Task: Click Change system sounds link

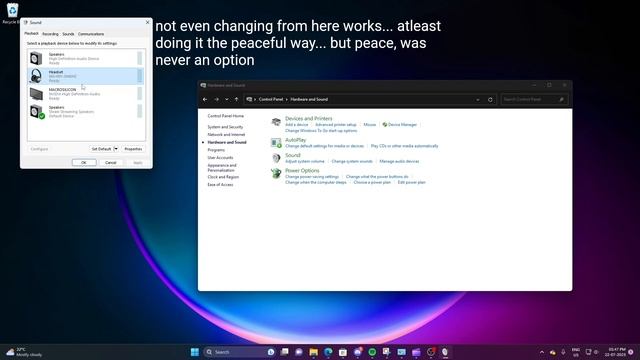Action: coord(352,161)
